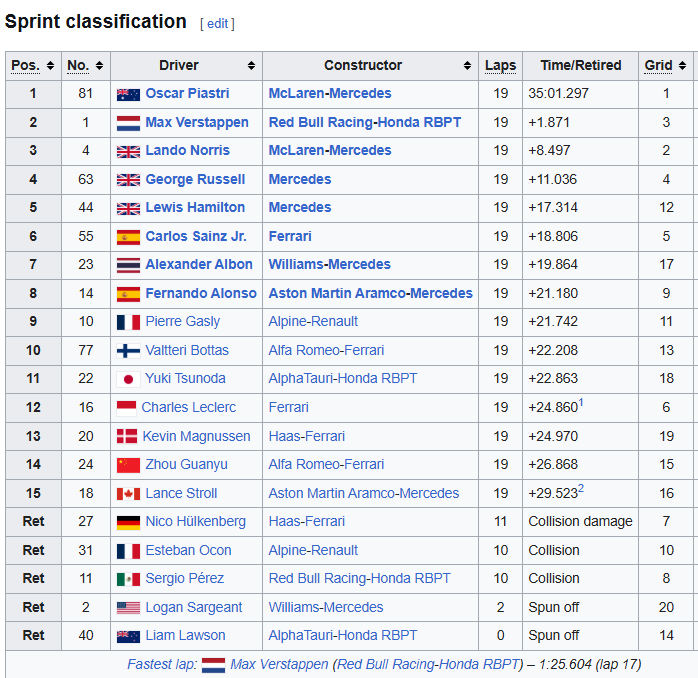Open Yuki Tsunoda driver link
The height and width of the screenshot is (678, 698).
click(185, 378)
